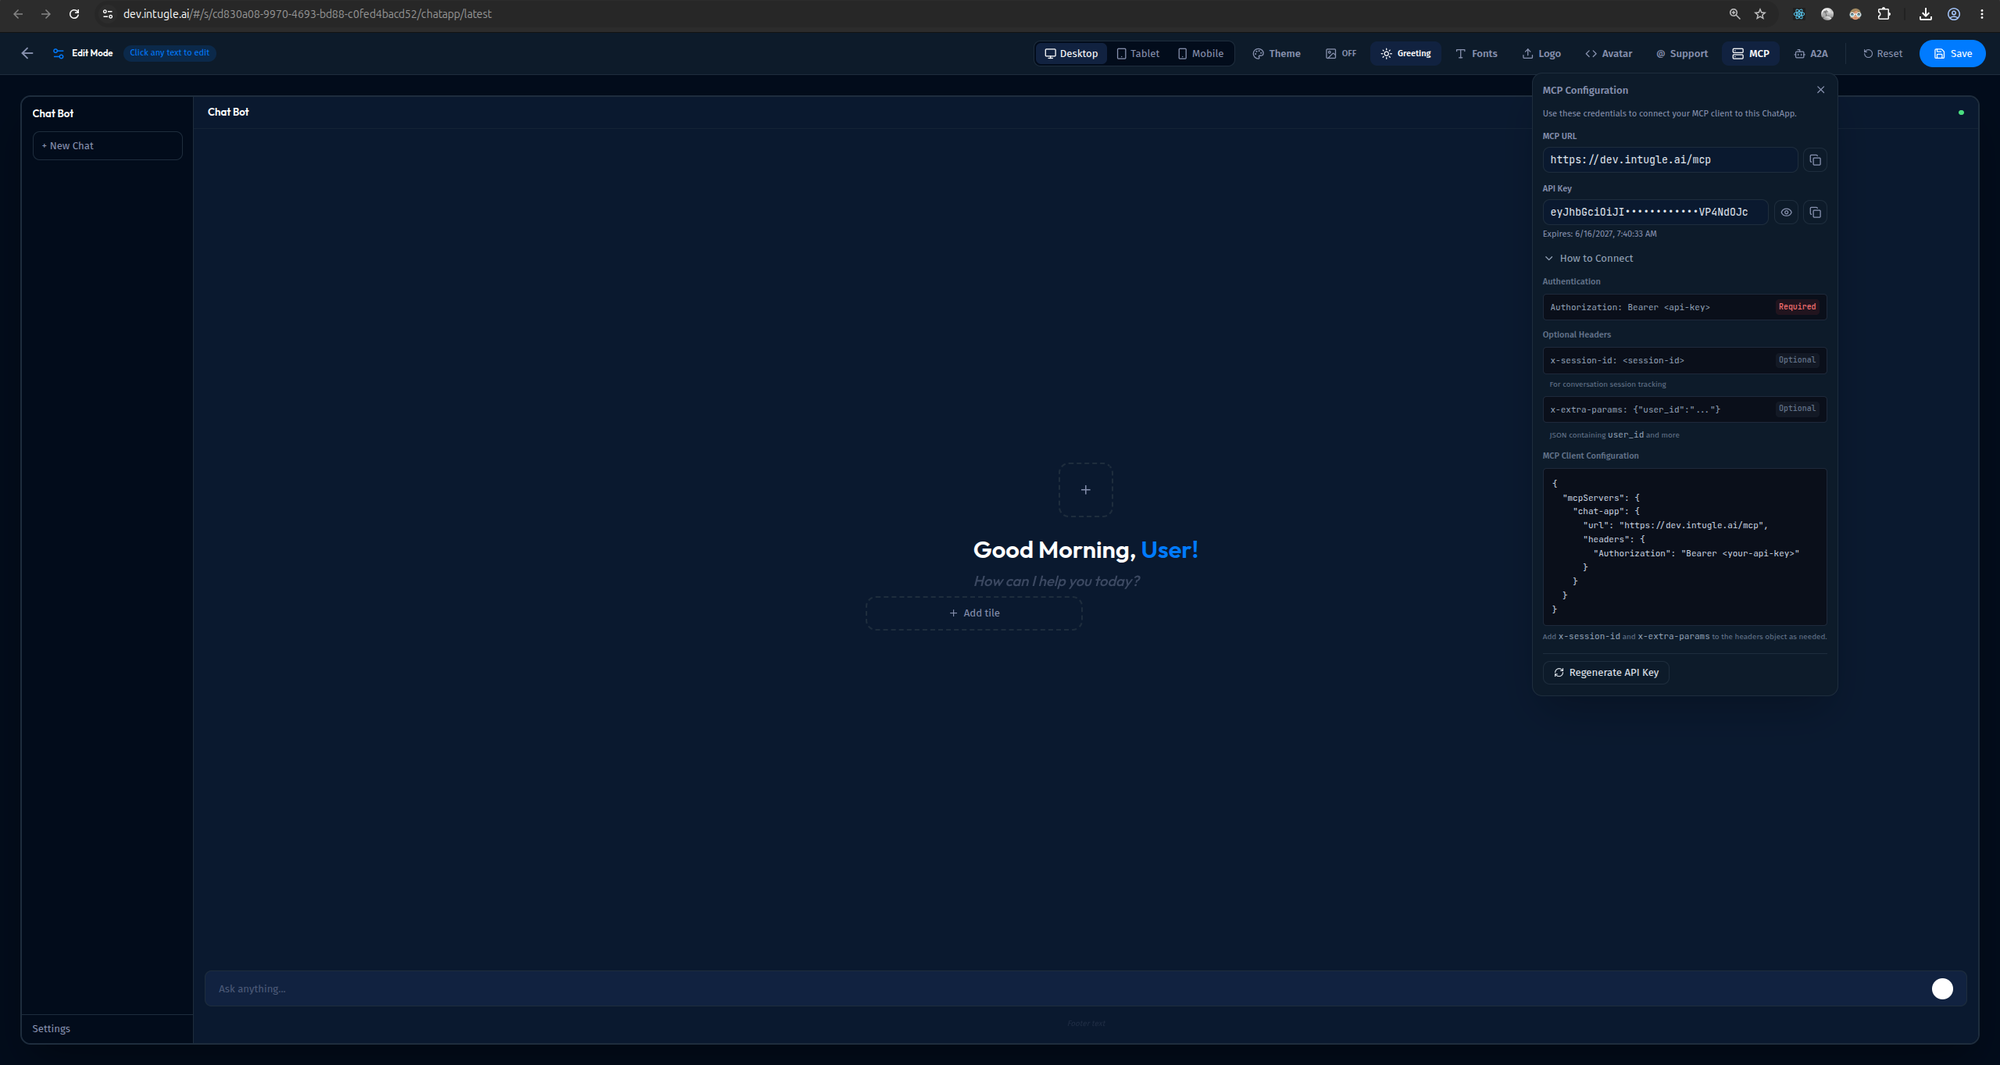2000x1065 pixels.
Task: Open the Theme options
Action: [x=1276, y=54]
